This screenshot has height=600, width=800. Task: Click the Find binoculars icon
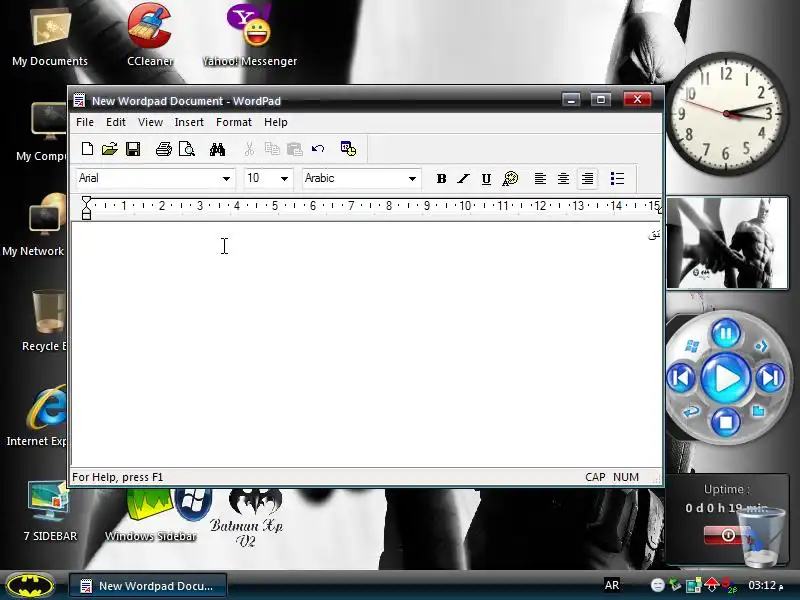217,149
